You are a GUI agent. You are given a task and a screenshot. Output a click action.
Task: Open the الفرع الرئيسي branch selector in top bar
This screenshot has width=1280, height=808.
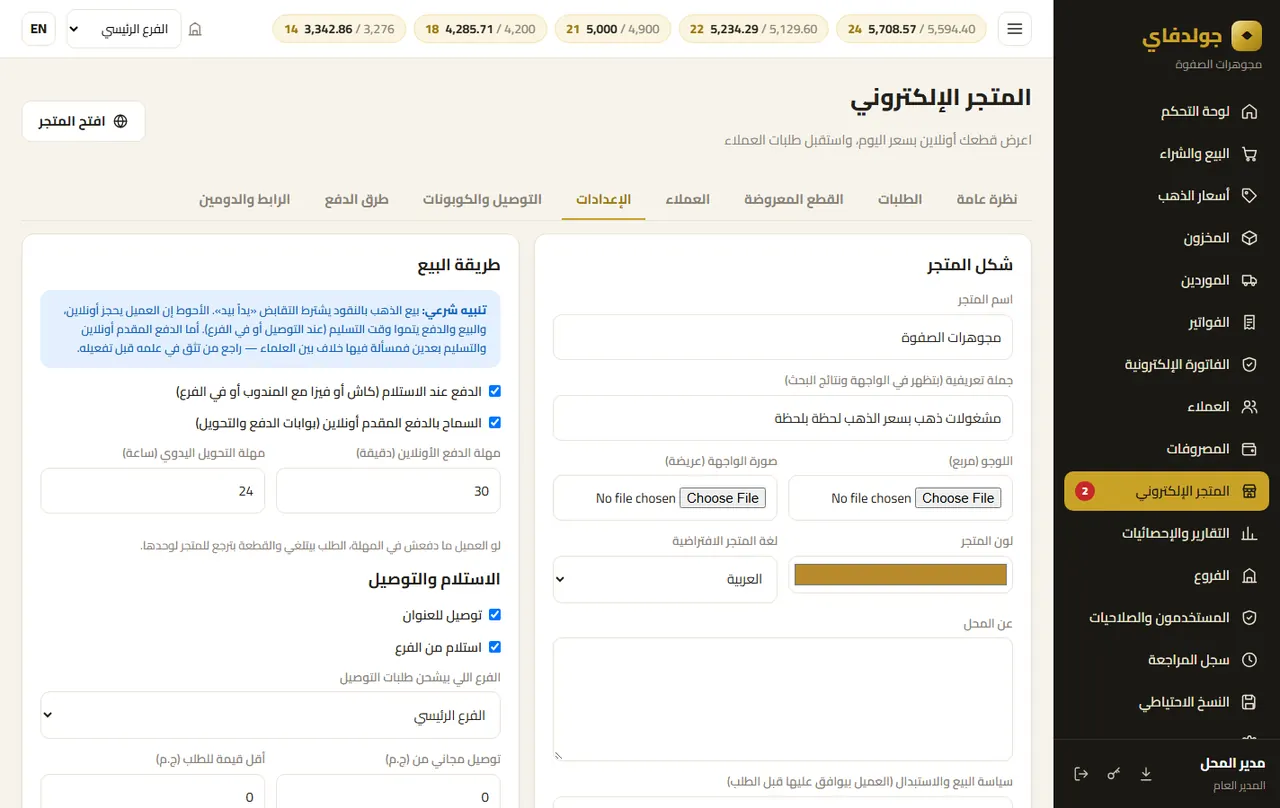[124, 29]
